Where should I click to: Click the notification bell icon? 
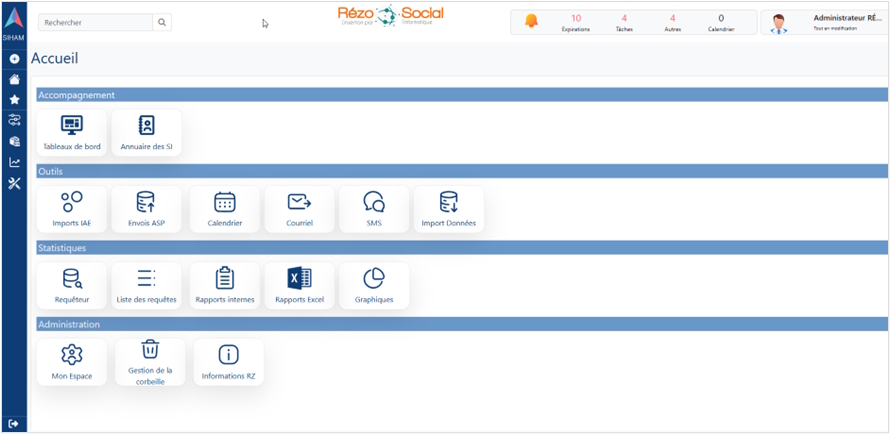[531, 22]
